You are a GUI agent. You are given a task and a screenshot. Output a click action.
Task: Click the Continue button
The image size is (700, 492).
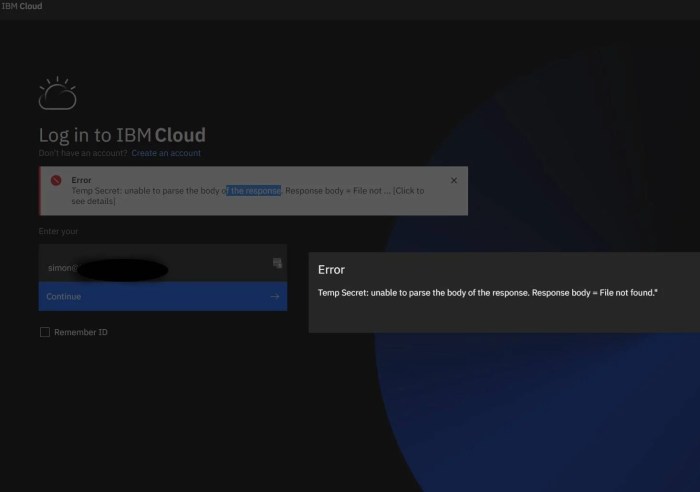(162, 296)
